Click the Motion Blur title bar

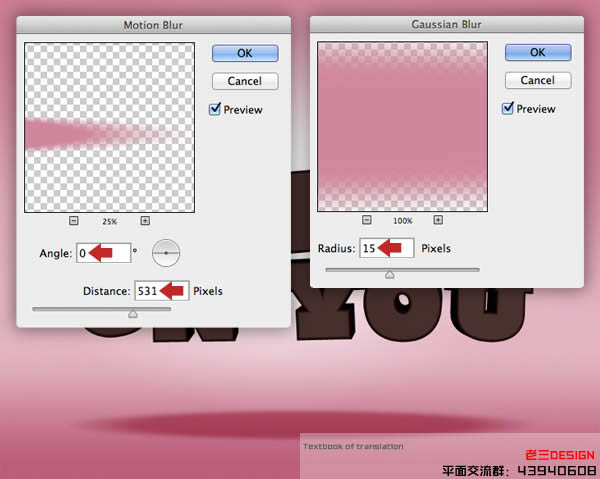[x=153, y=25]
